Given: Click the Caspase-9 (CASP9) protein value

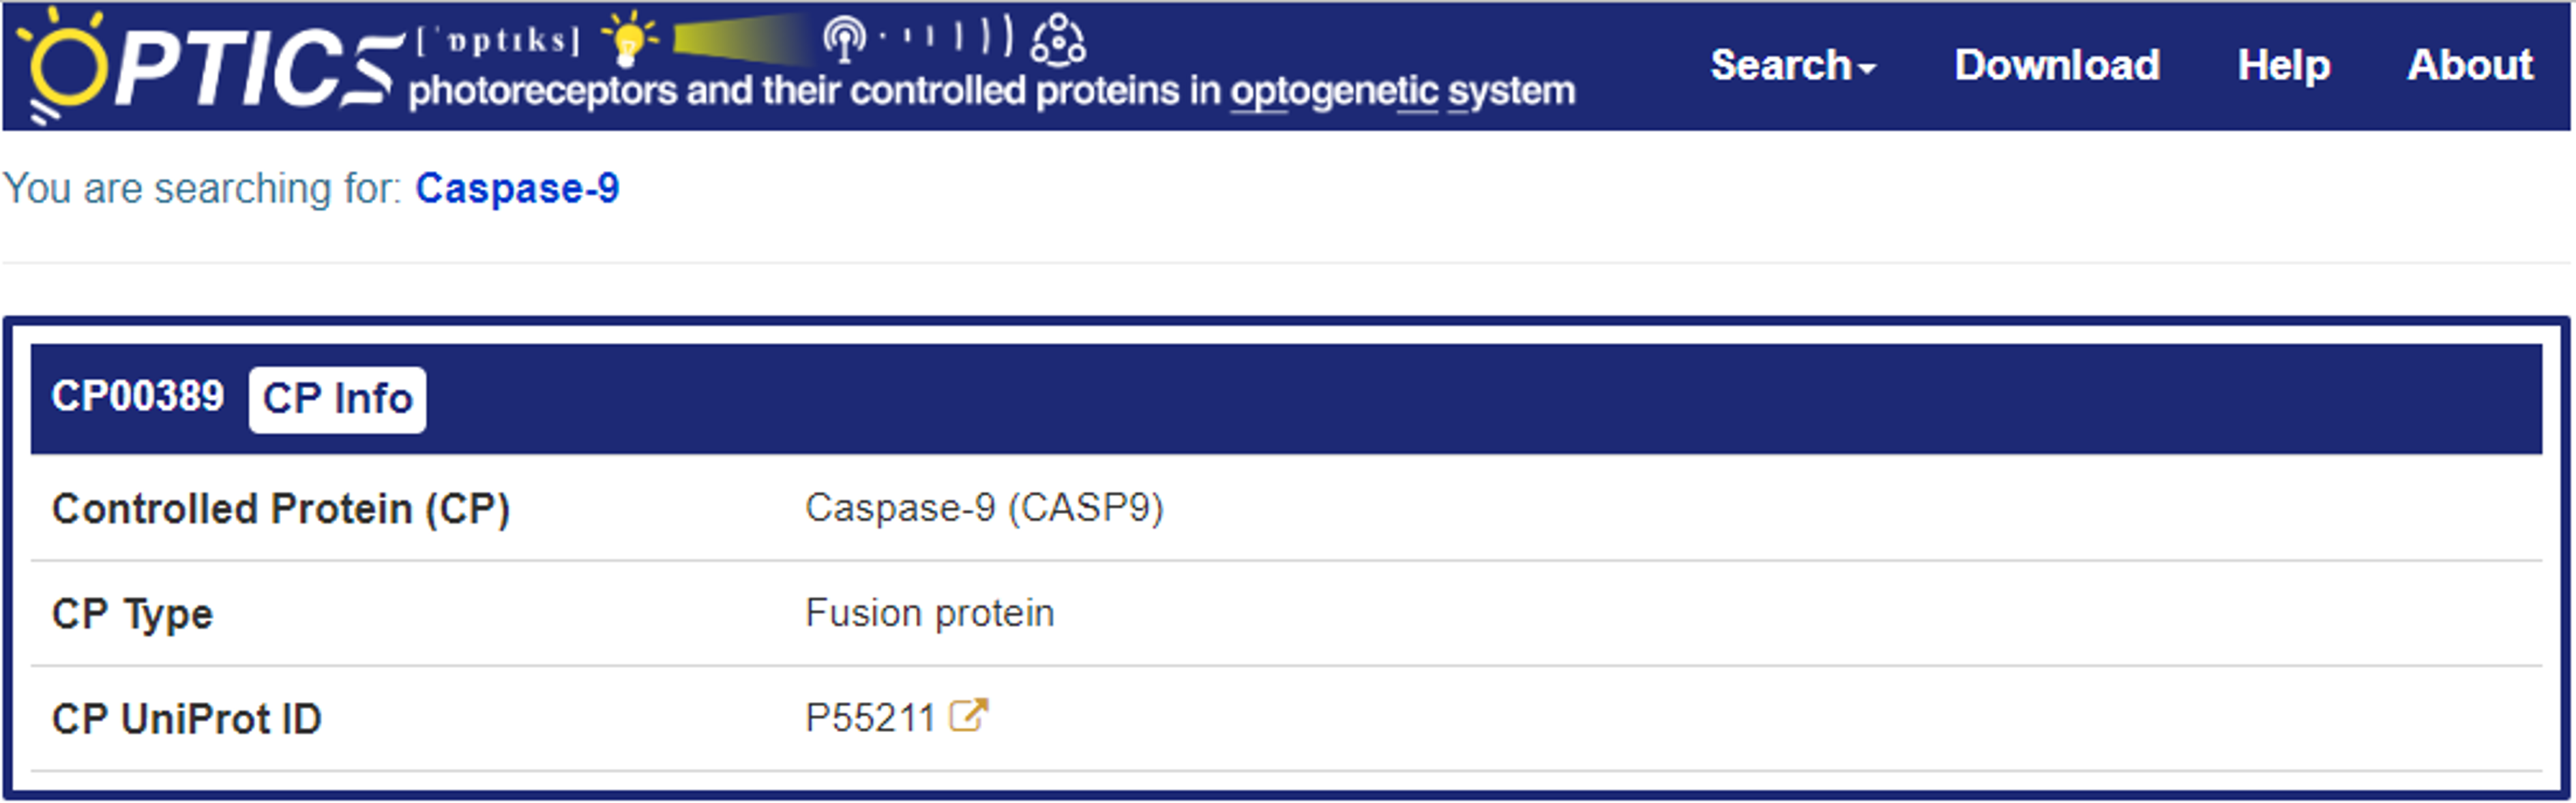Looking at the screenshot, I should click(984, 508).
